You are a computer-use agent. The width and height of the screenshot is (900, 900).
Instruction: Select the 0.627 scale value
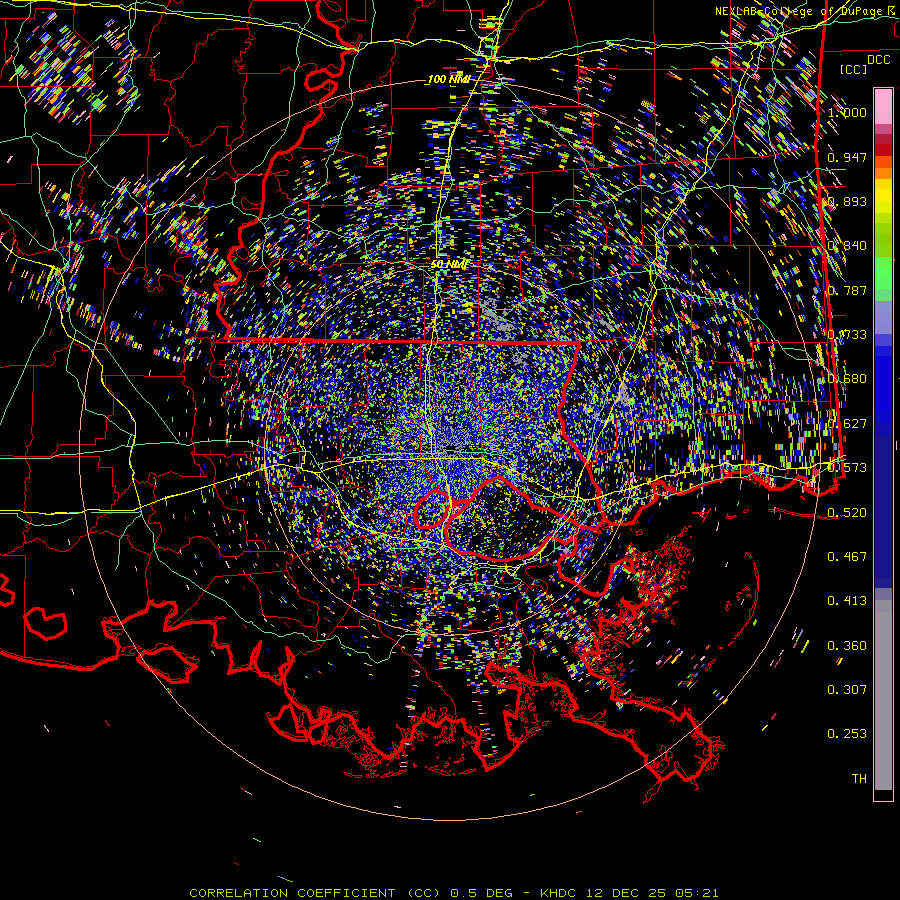tap(847, 424)
